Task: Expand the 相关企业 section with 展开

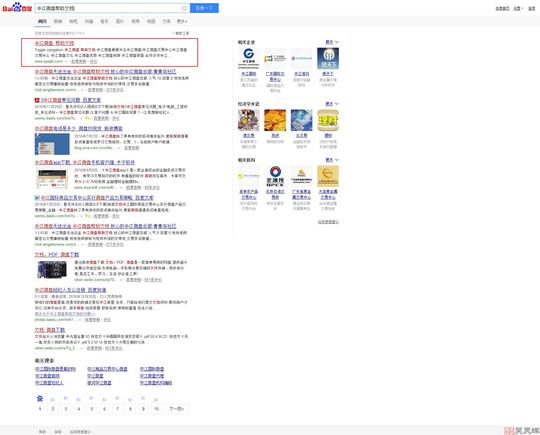Action: click(x=332, y=42)
